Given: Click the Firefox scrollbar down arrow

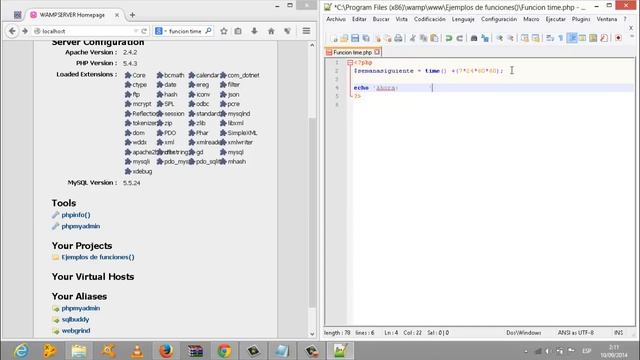Looking at the screenshot, I should point(312,334).
